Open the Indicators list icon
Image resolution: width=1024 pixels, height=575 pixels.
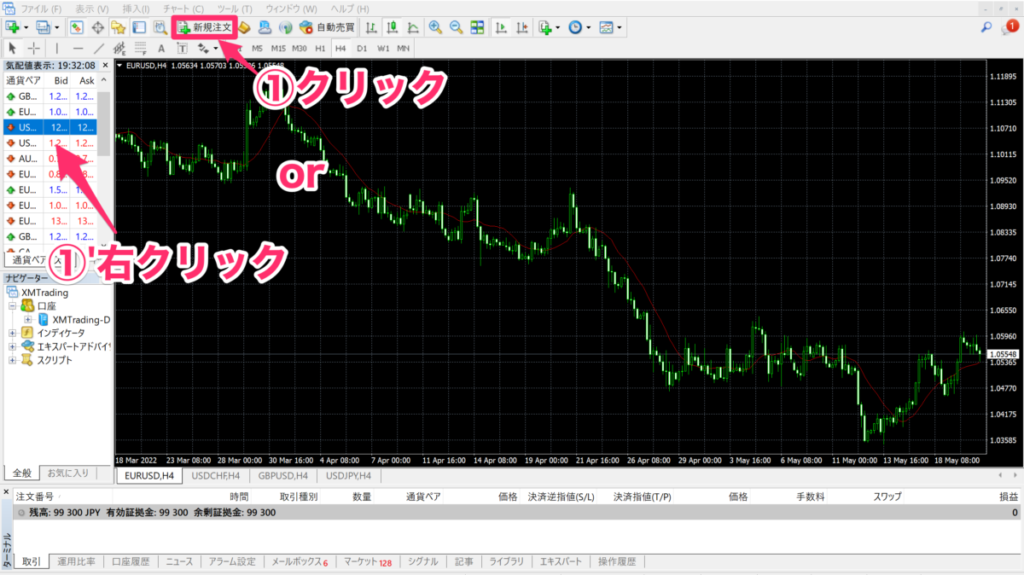coord(545,27)
